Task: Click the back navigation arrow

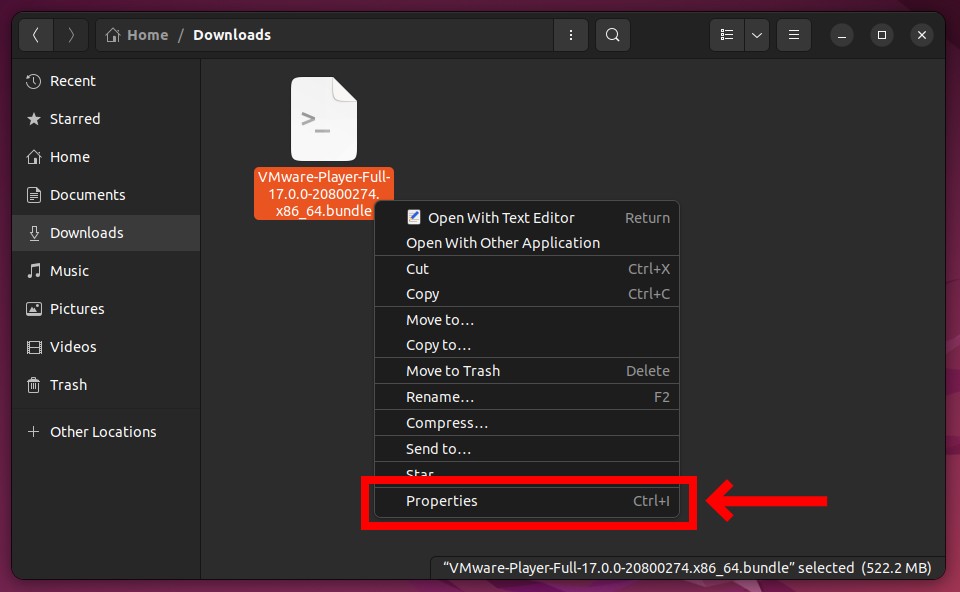Action: (x=35, y=34)
